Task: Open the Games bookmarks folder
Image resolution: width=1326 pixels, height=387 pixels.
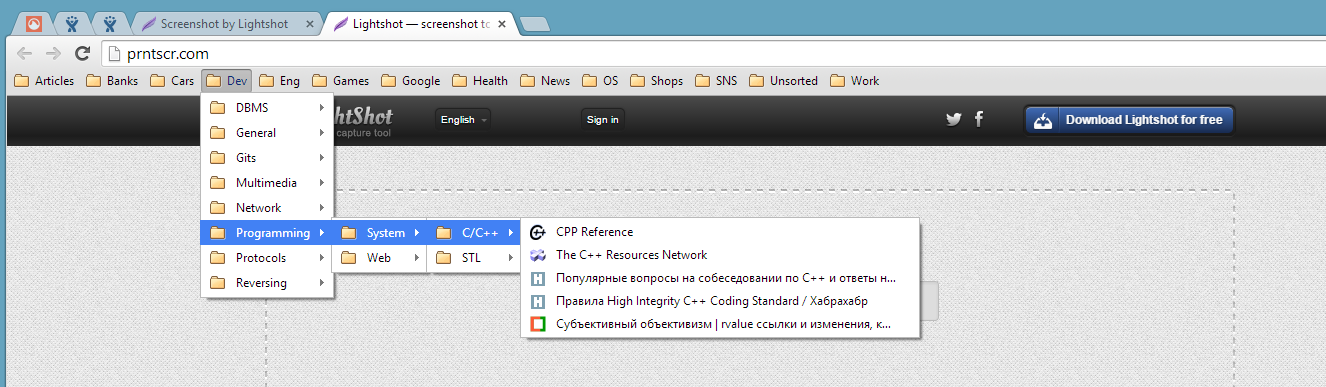Action: tap(340, 81)
